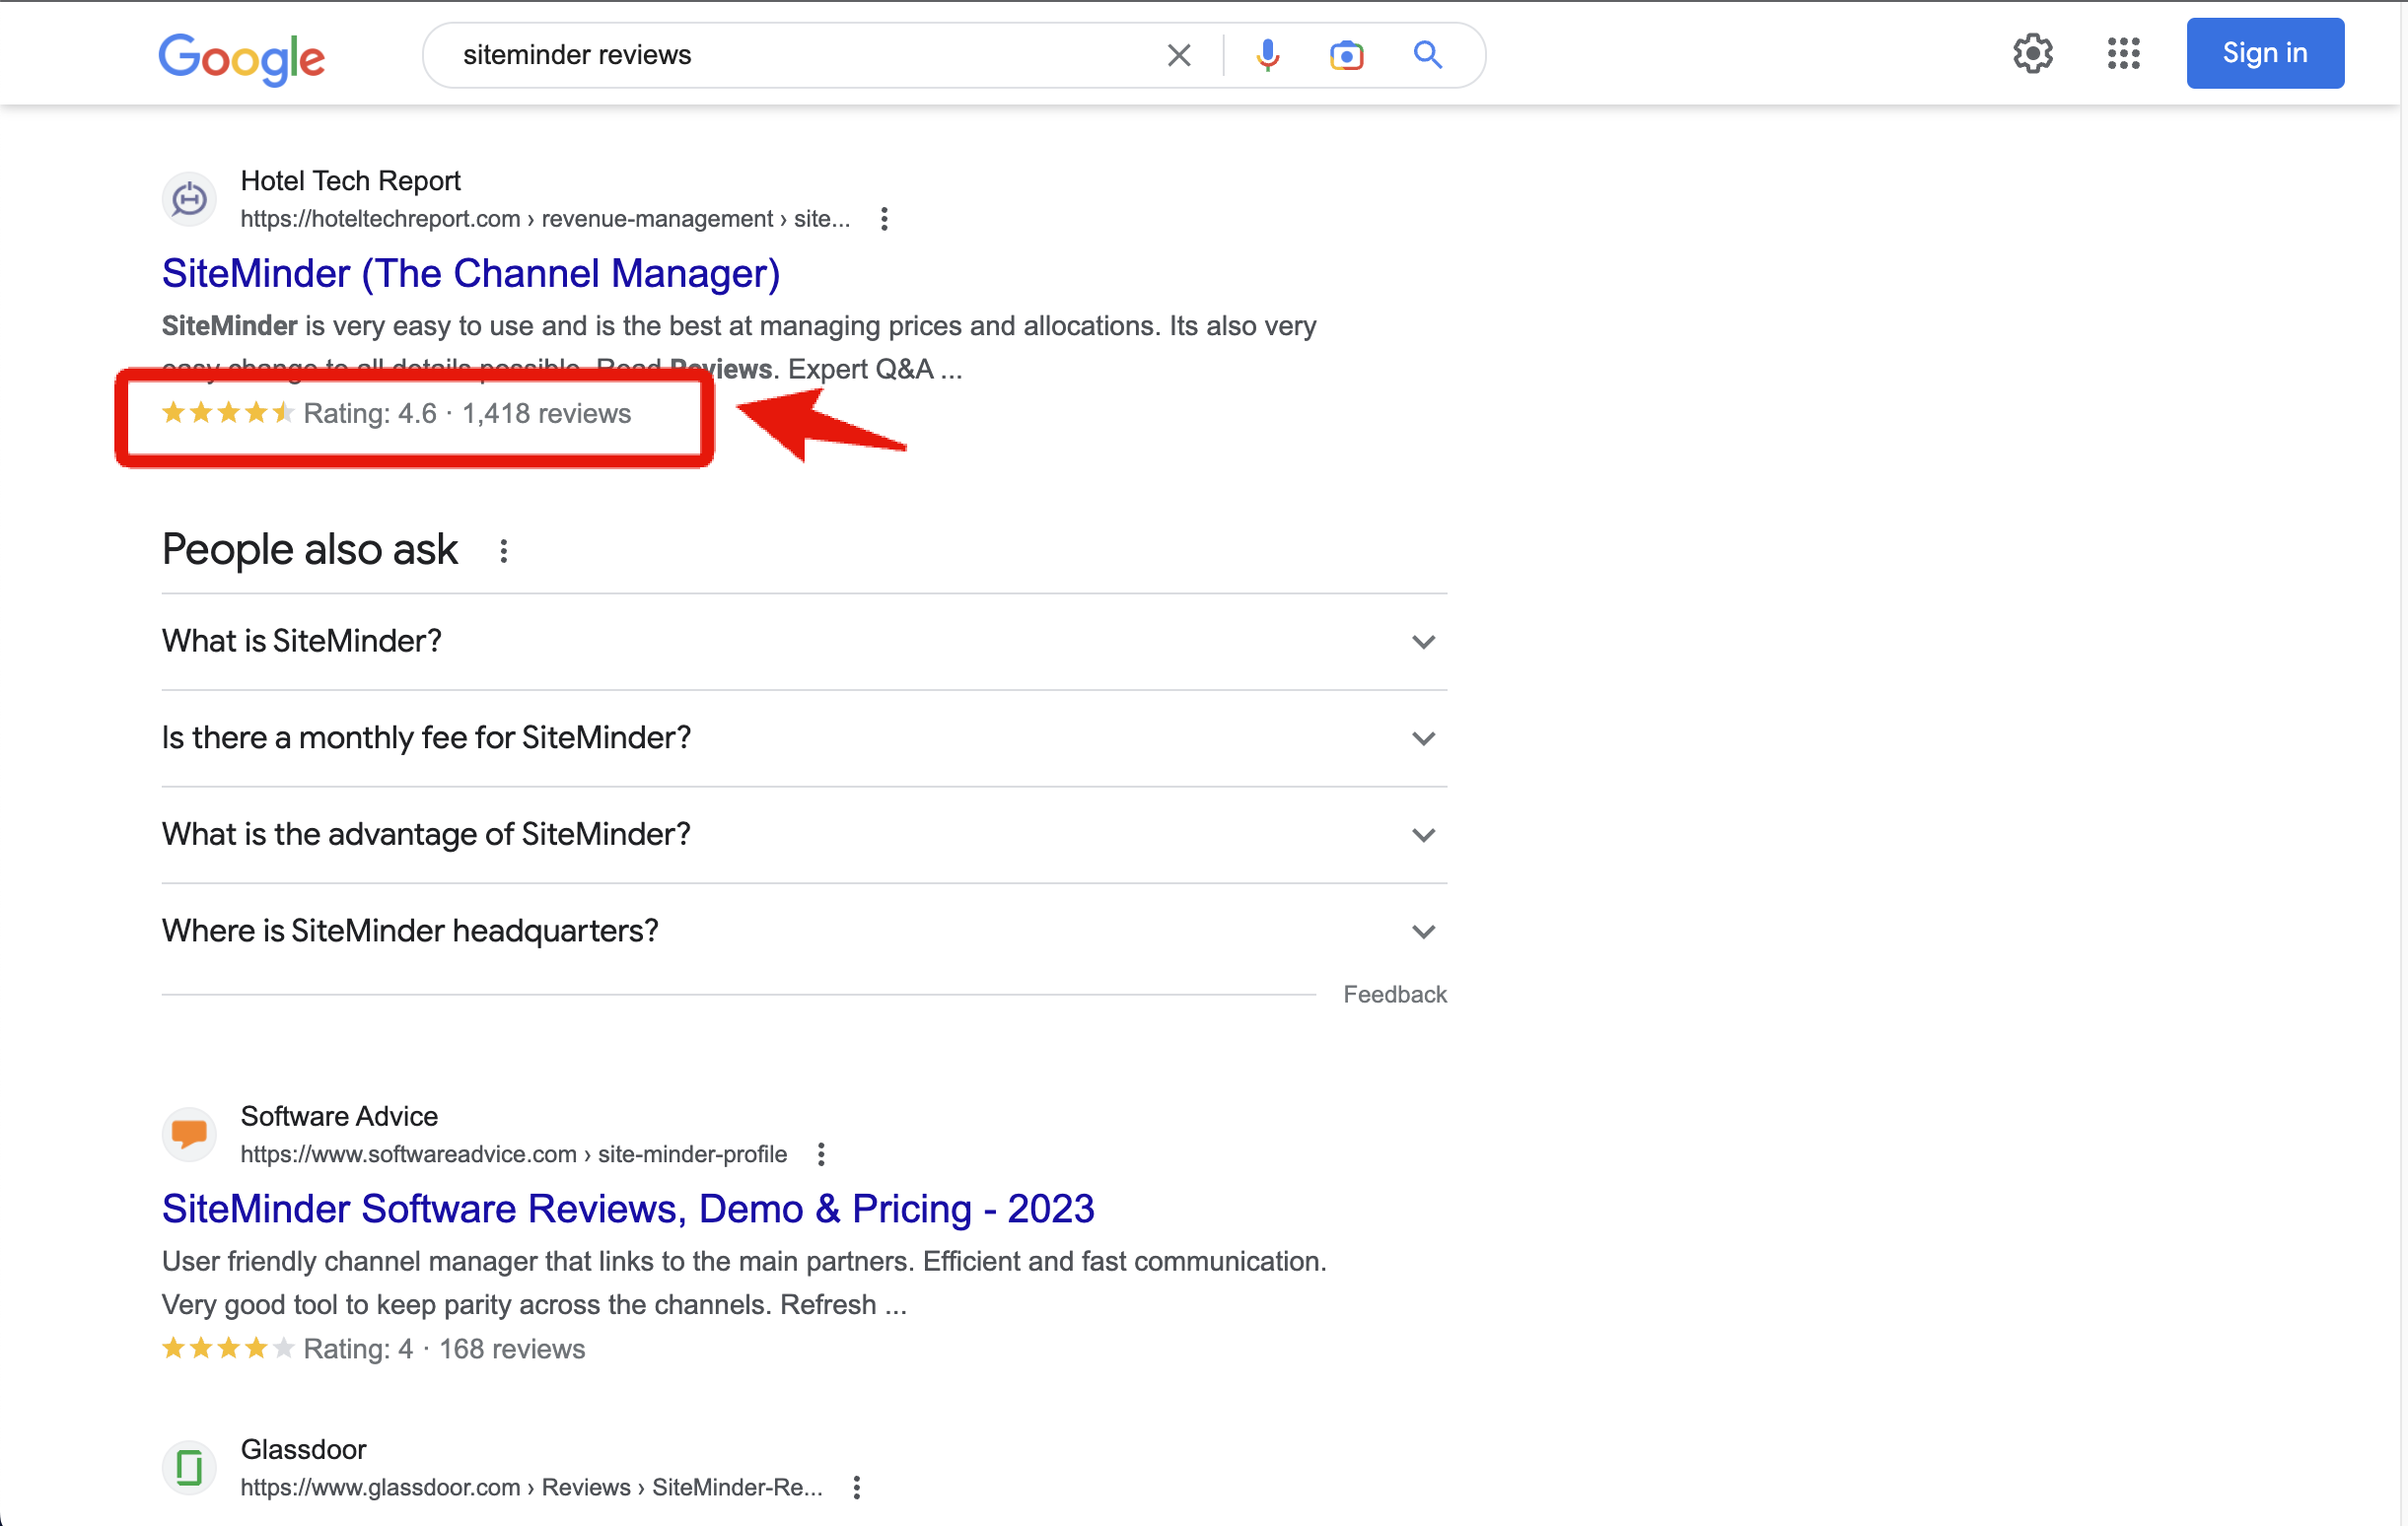Open the Google apps grid
This screenshot has height=1526, width=2408.
[x=2123, y=53]
